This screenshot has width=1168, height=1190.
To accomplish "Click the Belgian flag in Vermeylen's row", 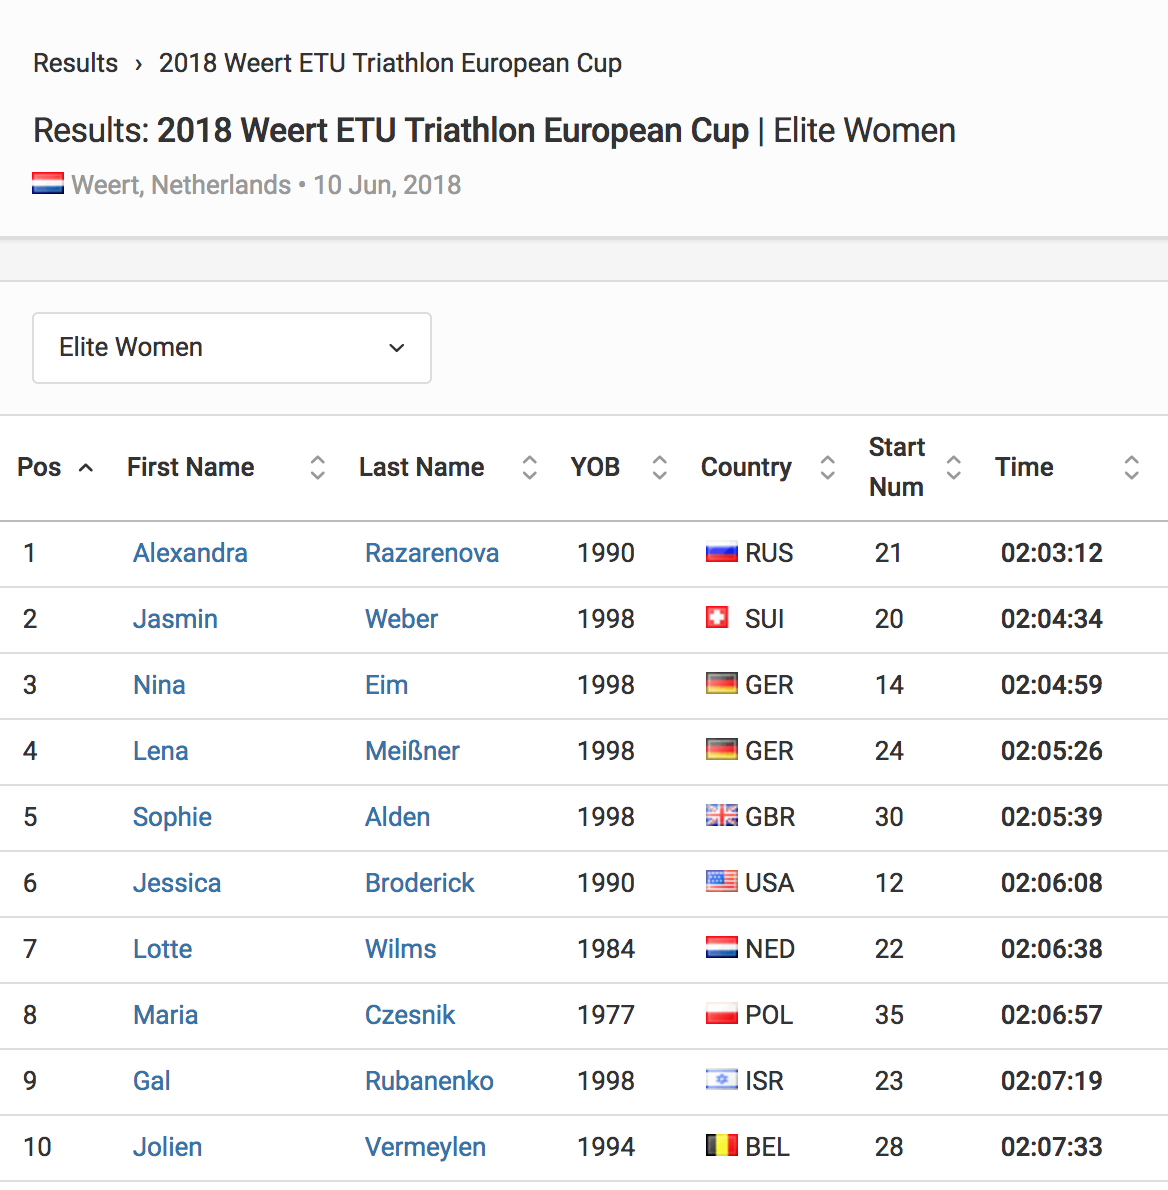I will point(721,1146).
